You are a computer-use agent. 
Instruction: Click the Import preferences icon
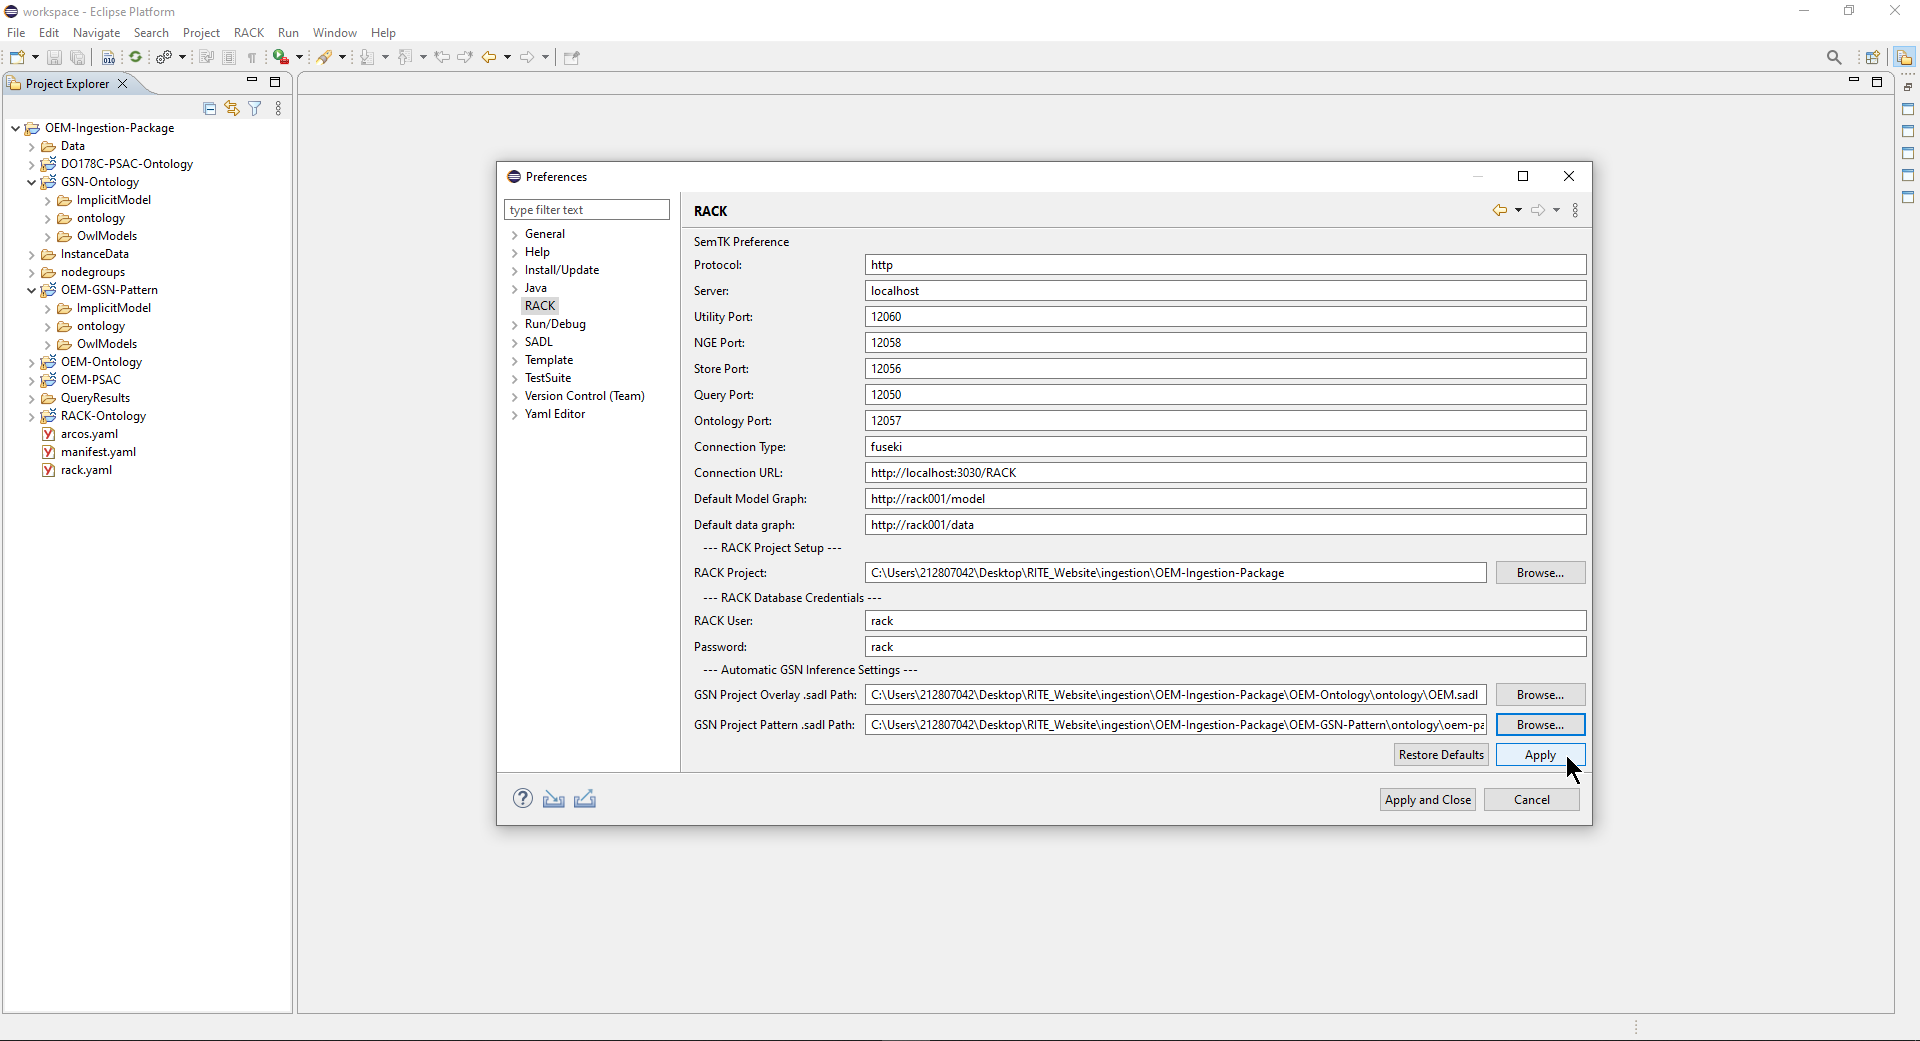[x=554, y=798]
